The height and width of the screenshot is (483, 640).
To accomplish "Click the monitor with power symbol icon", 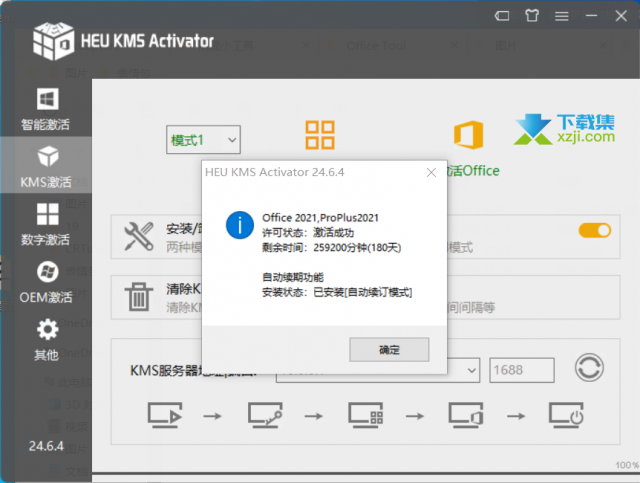I will tap(566, 414).
